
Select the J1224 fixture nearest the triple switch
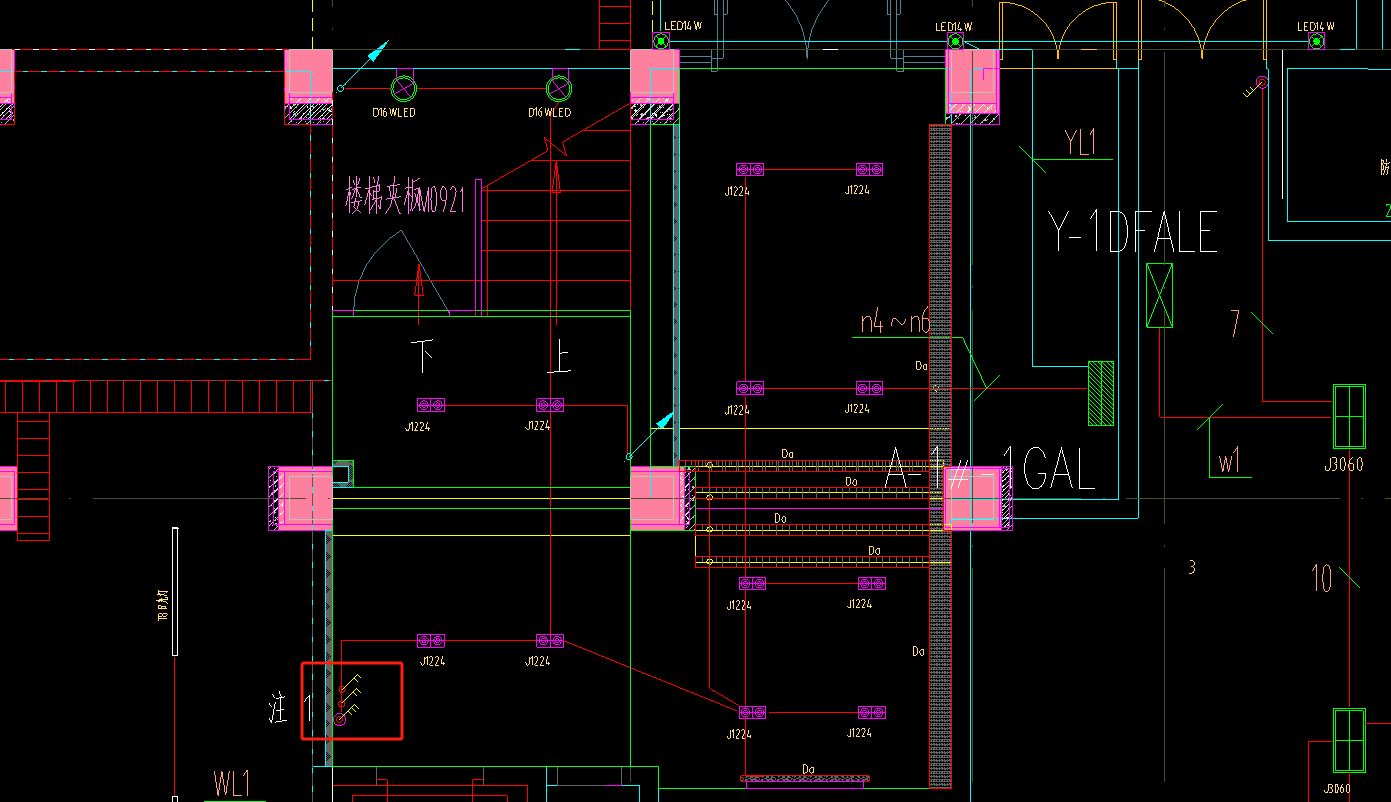pos(431,640)
